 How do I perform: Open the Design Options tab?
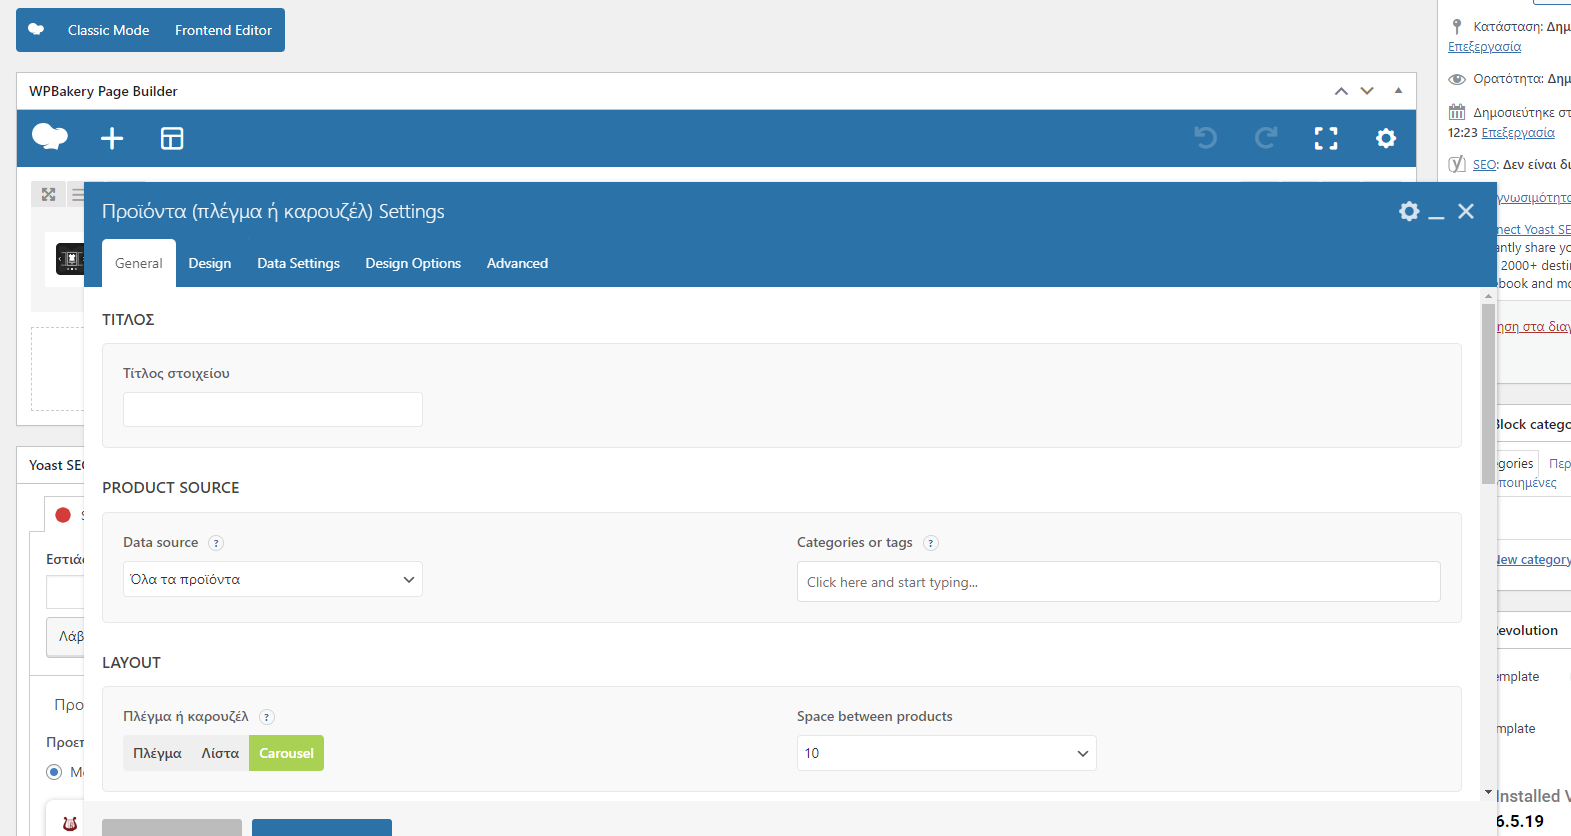[x=413, y=263]
